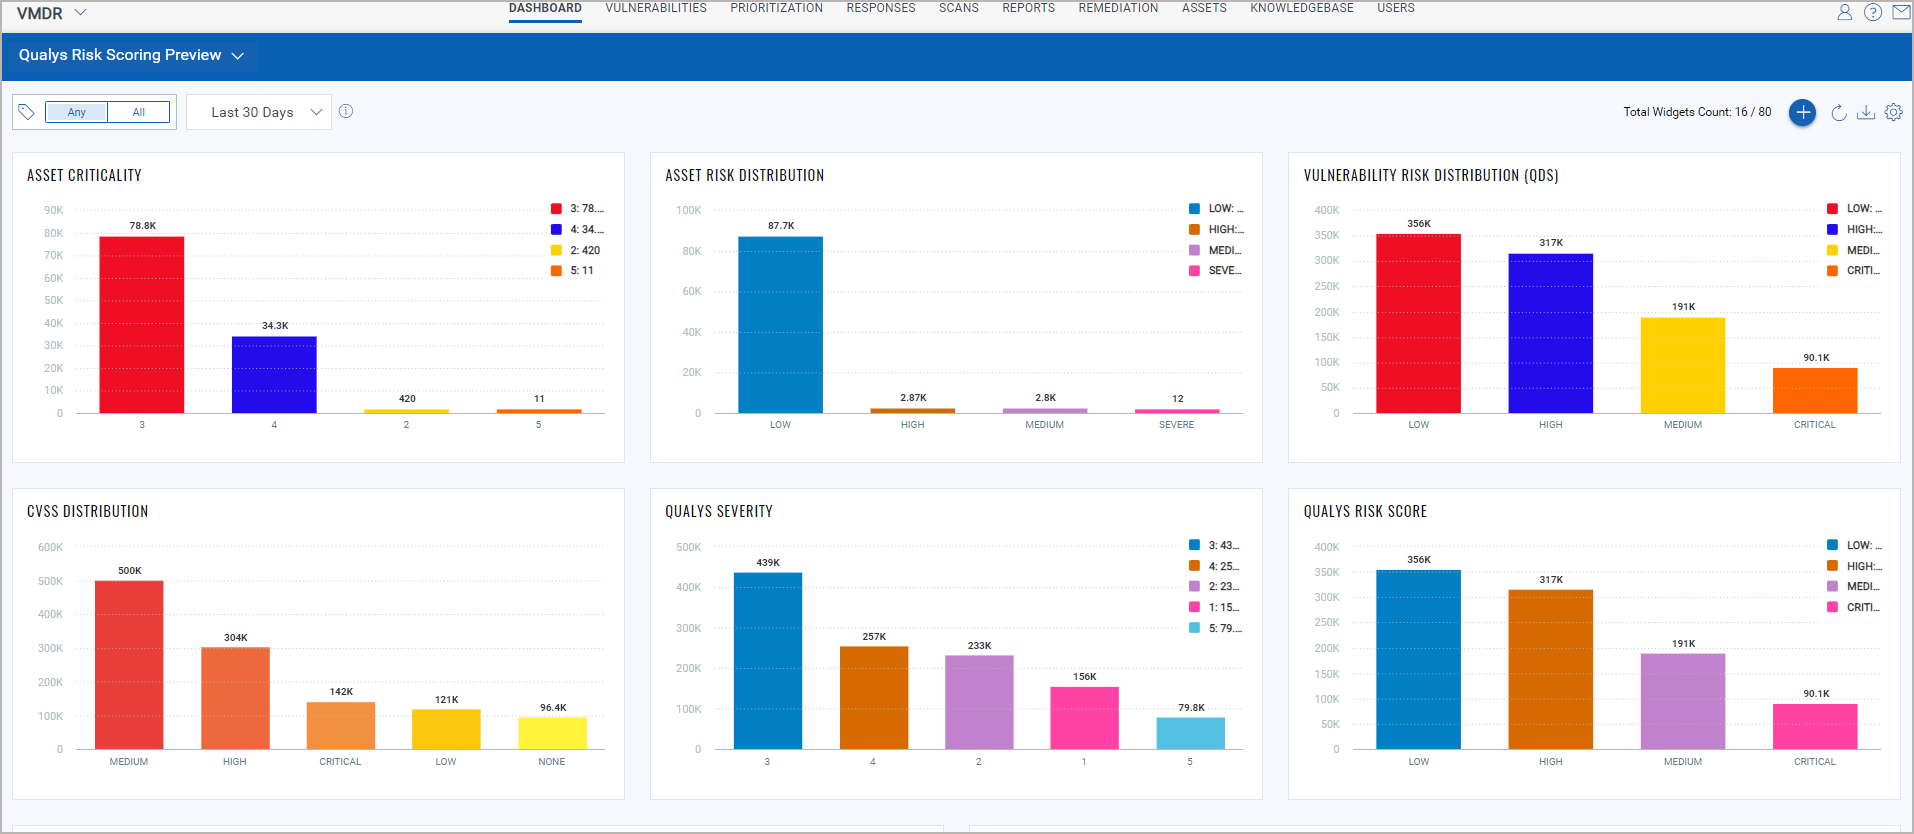Toggle the LOW legend entry in Asset Risk Distribution
This screenshot has width=1914, height=834.
(1216, 209)
